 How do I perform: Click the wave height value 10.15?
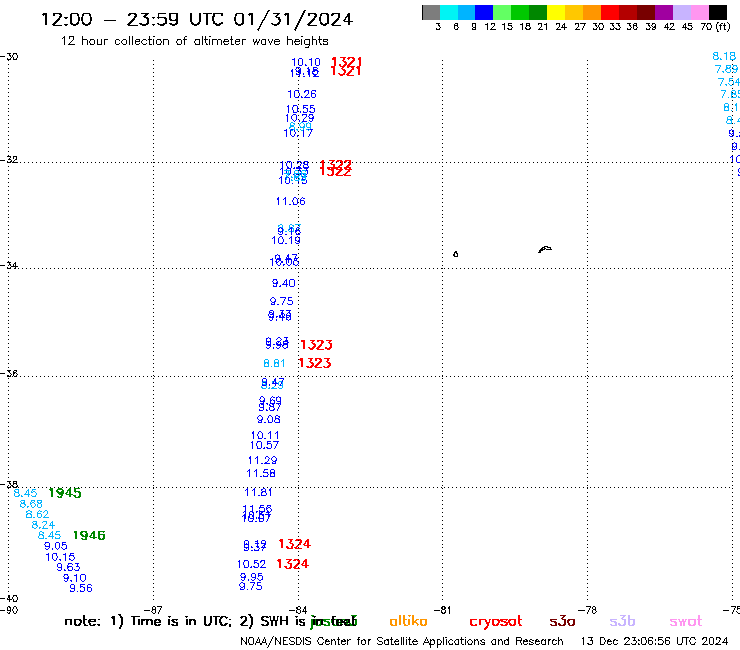click(60, 557)
